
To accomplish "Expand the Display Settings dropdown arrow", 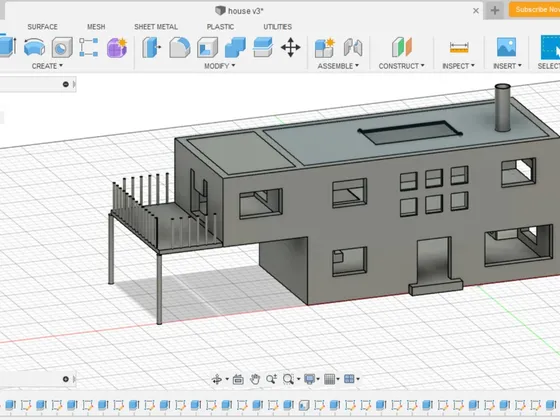I will pos(318,379).
